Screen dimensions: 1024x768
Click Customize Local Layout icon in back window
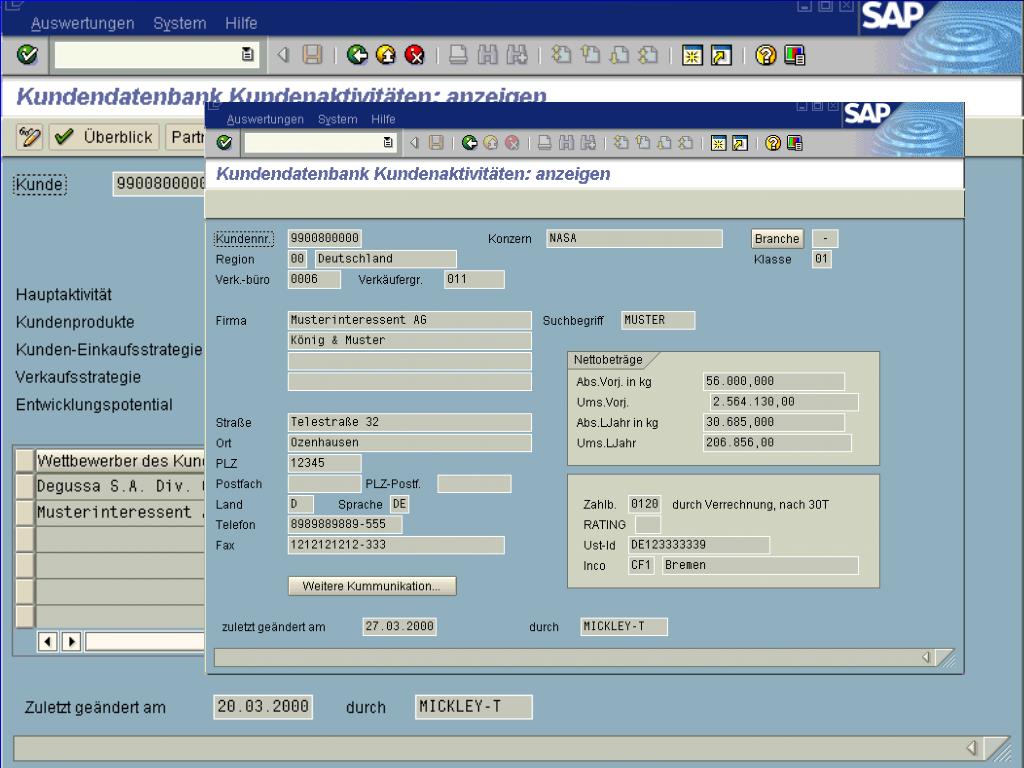point(794,55)
